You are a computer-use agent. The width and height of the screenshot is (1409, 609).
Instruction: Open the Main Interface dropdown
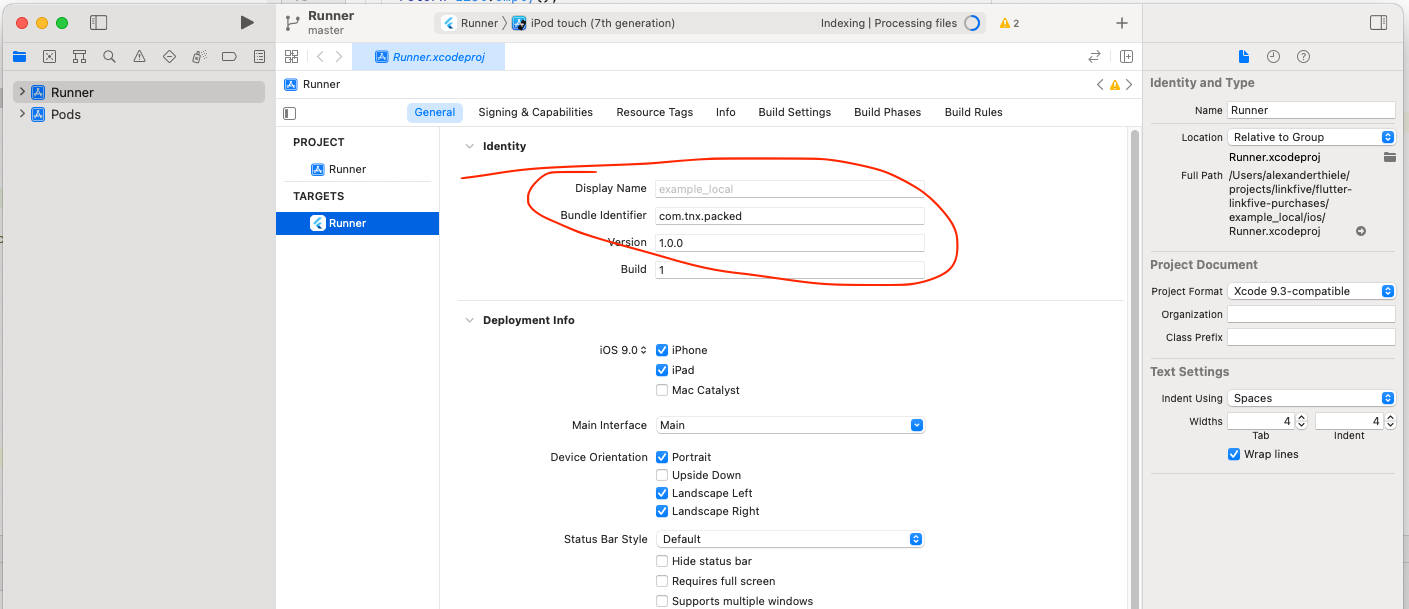(790, 425)
